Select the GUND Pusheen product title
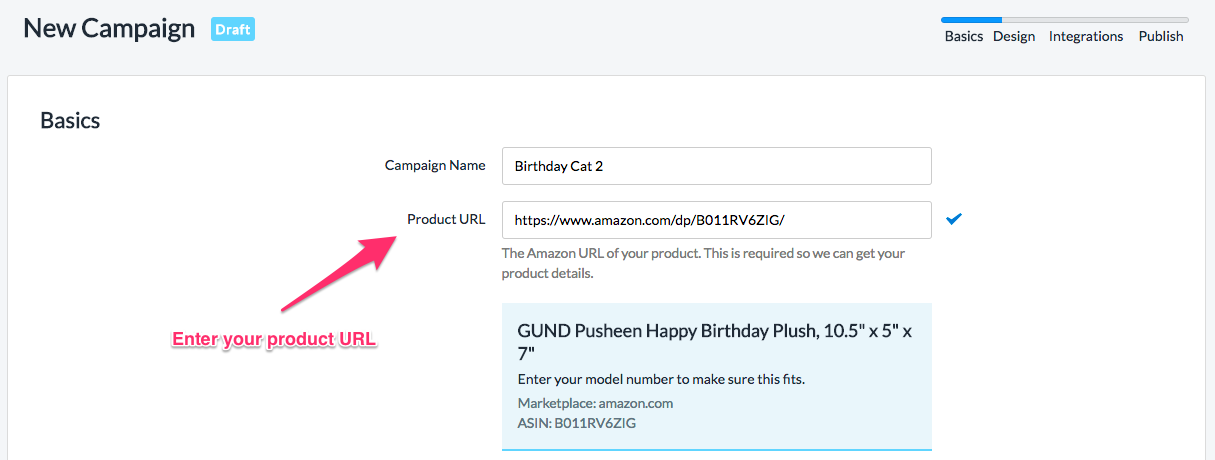The width and height of the screenshot is (1215, 460). pos(715,343)
